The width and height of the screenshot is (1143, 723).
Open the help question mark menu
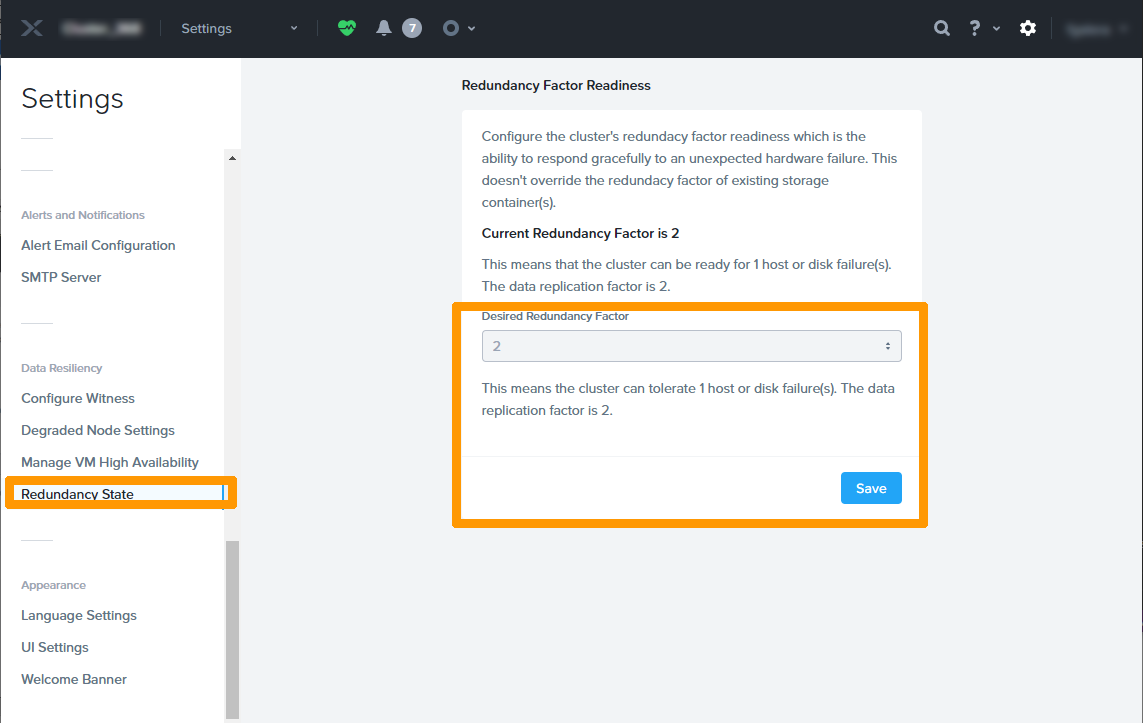[x=975, y=28]
